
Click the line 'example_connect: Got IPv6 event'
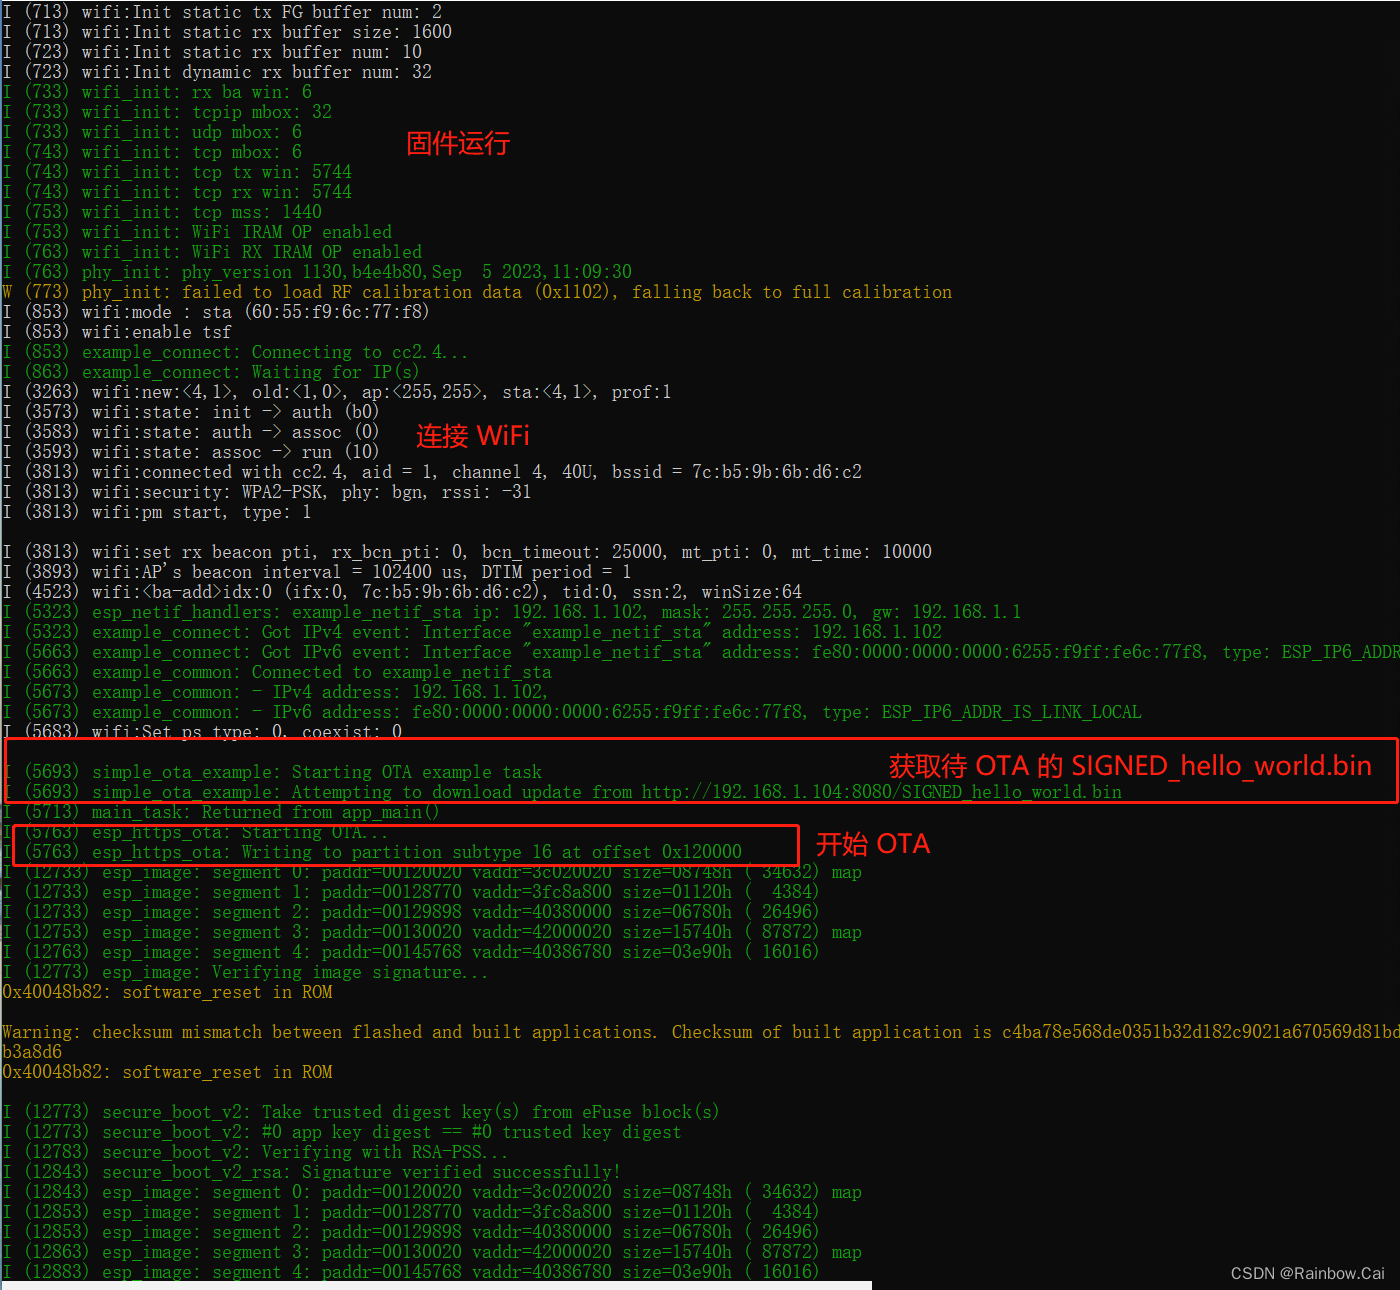(x=701, y=652)
